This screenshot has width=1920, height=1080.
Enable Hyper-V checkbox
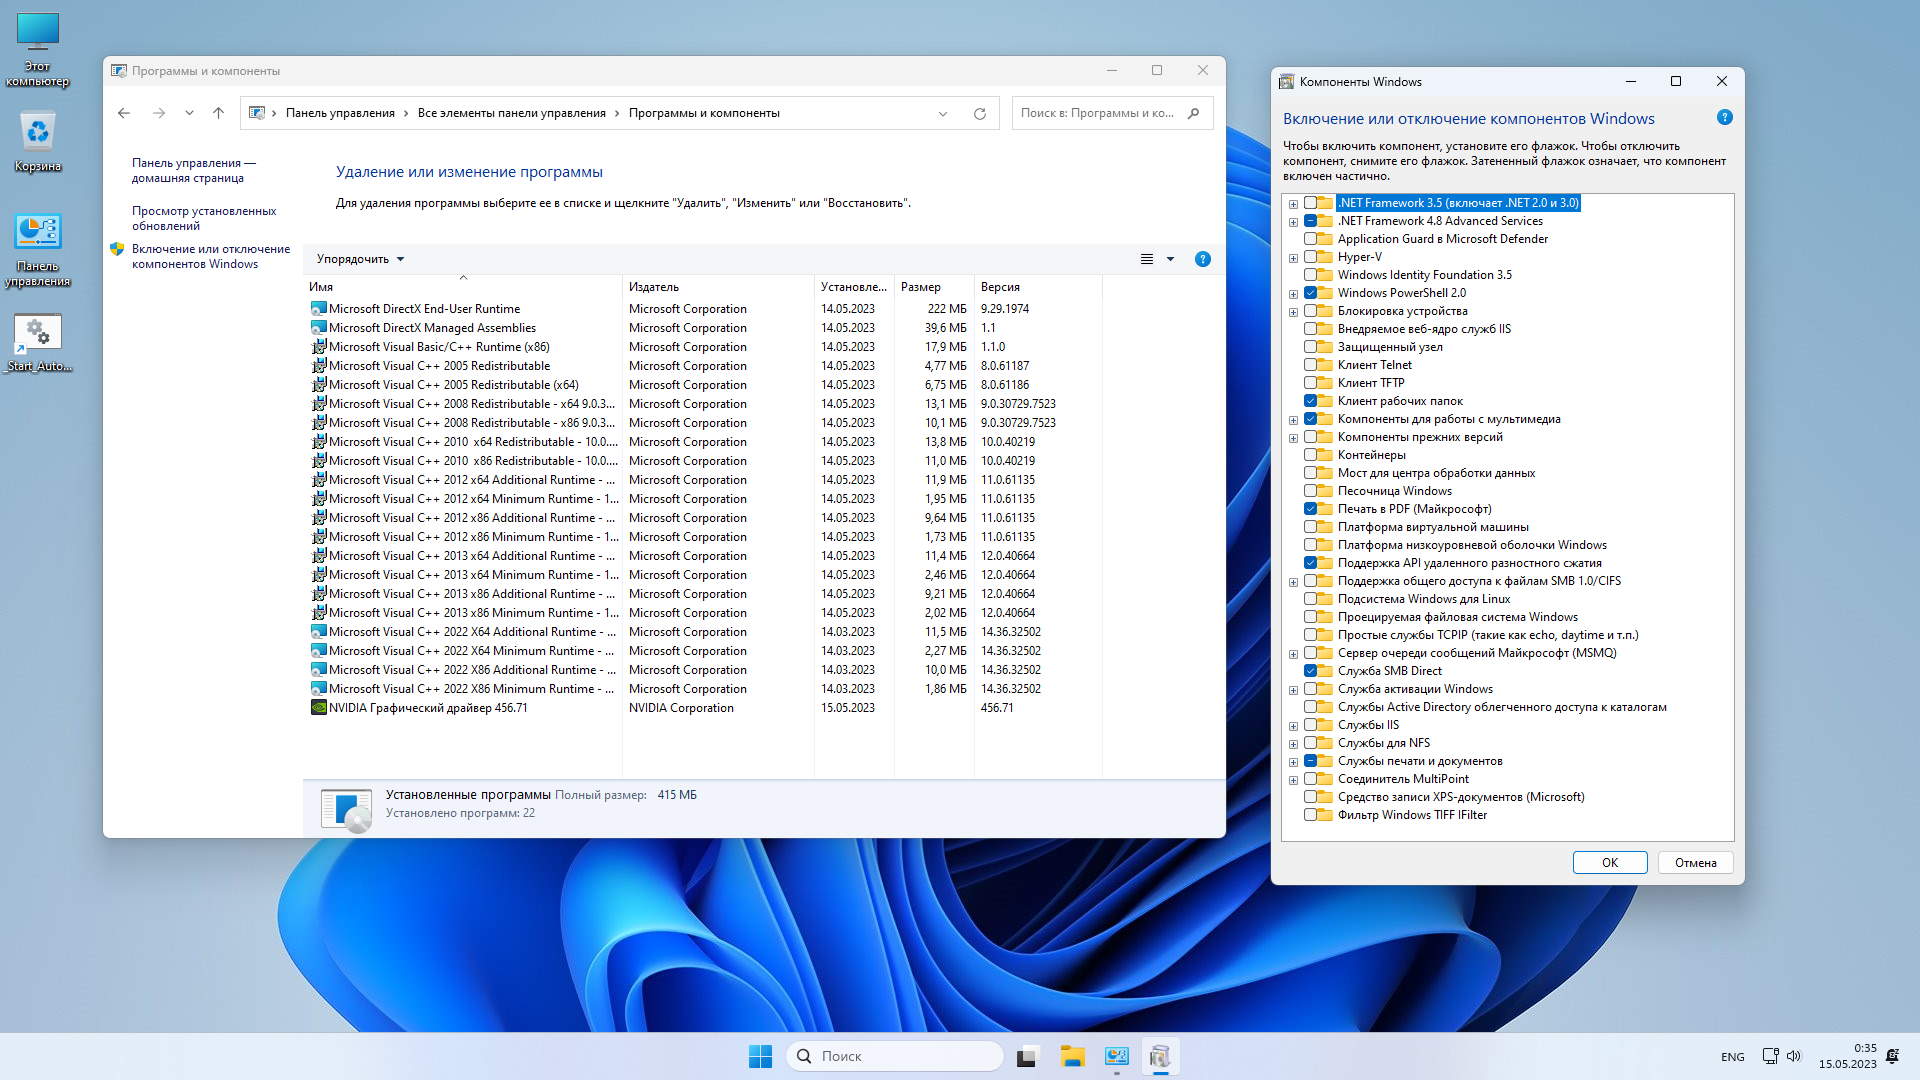click(1310, 257)
